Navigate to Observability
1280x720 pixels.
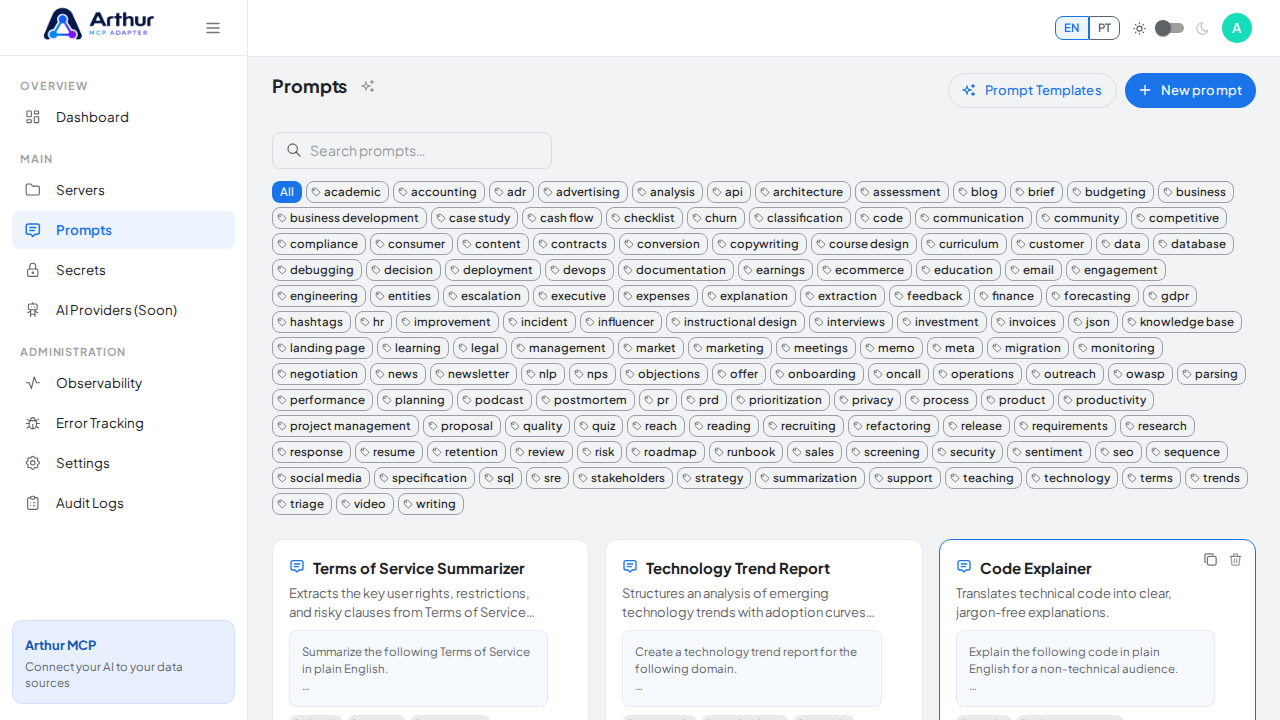click(x=123, y=383)
